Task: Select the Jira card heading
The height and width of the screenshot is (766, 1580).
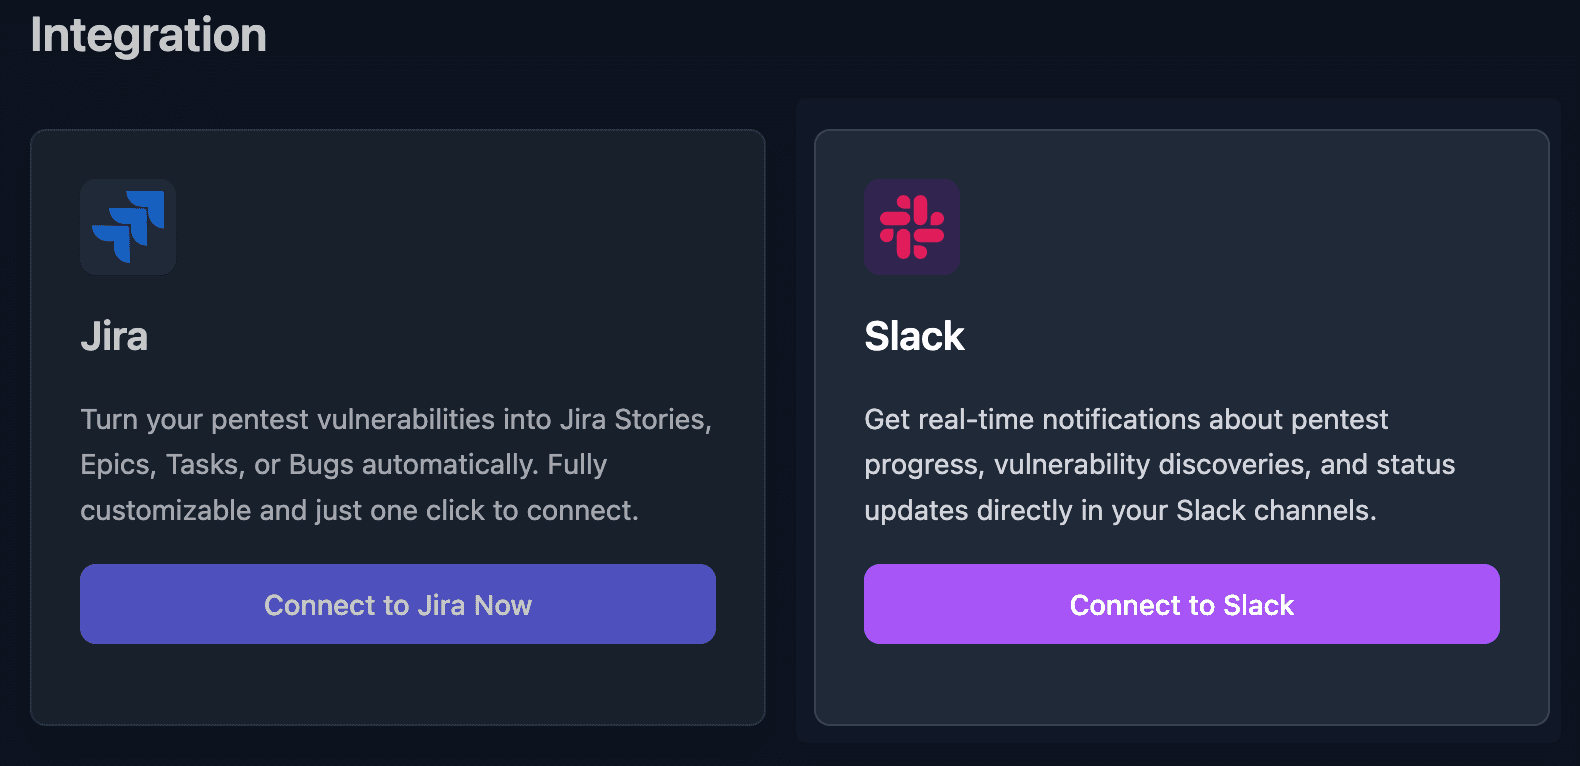Action: pos(113,336)
